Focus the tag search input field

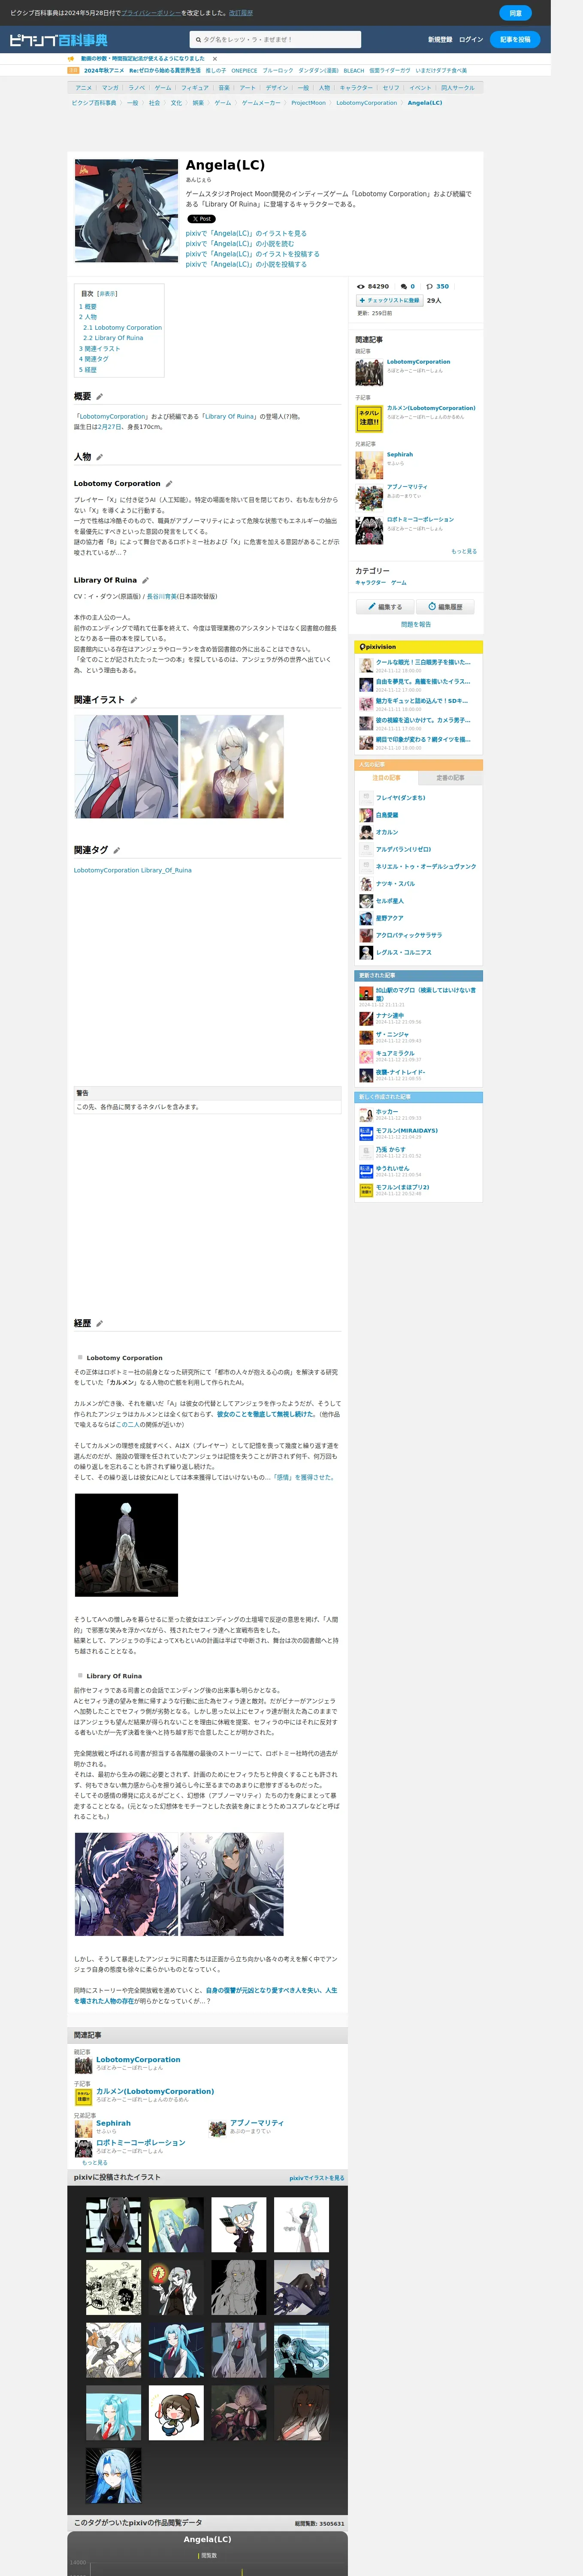[275, 40]
